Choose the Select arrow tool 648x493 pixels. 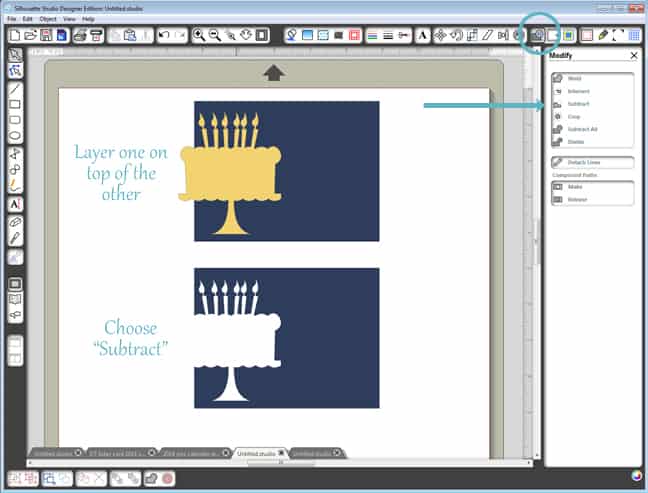15,55
